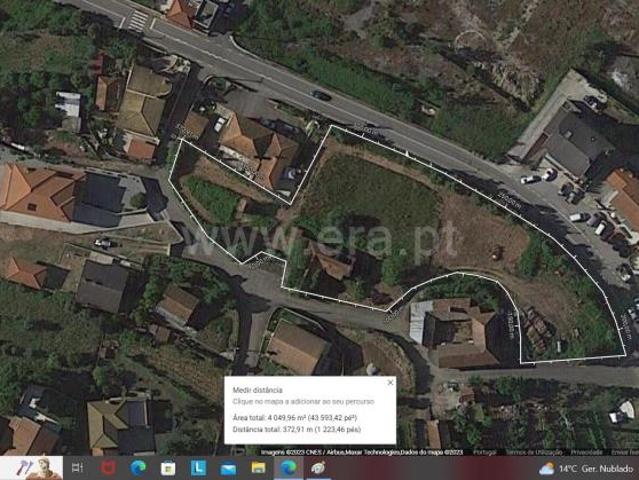This screenshot has width=639, height=480.
Task: Open the last pinned taskbar app icon
Action: [x=318, y=468]
